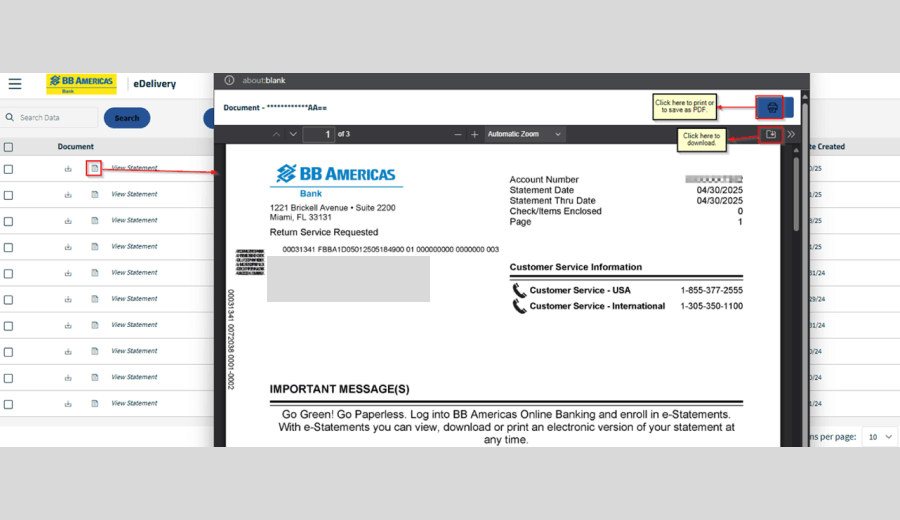Viewport: 900px width, 520px height.
Task: Click the Document column header
Action: [75, 147]
